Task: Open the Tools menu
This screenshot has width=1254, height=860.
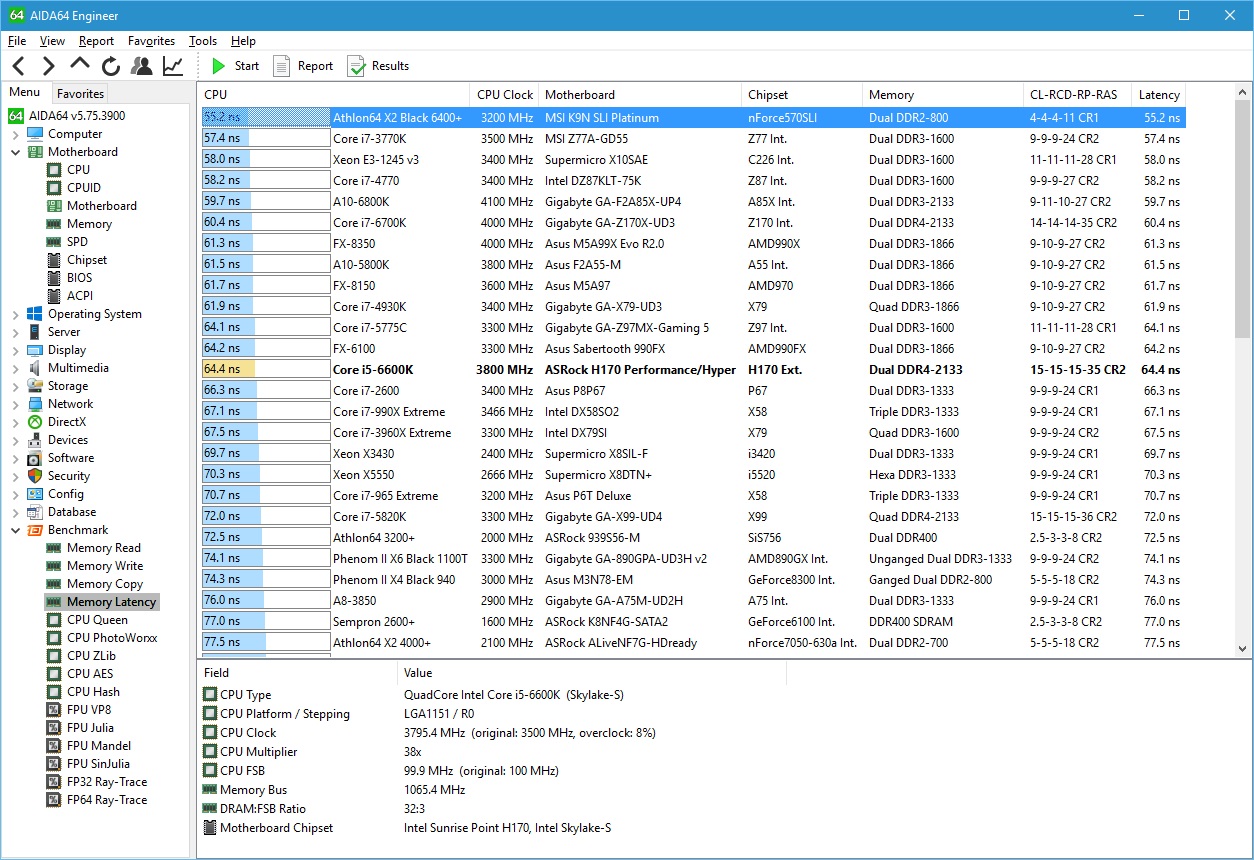Action: point(203,41)
